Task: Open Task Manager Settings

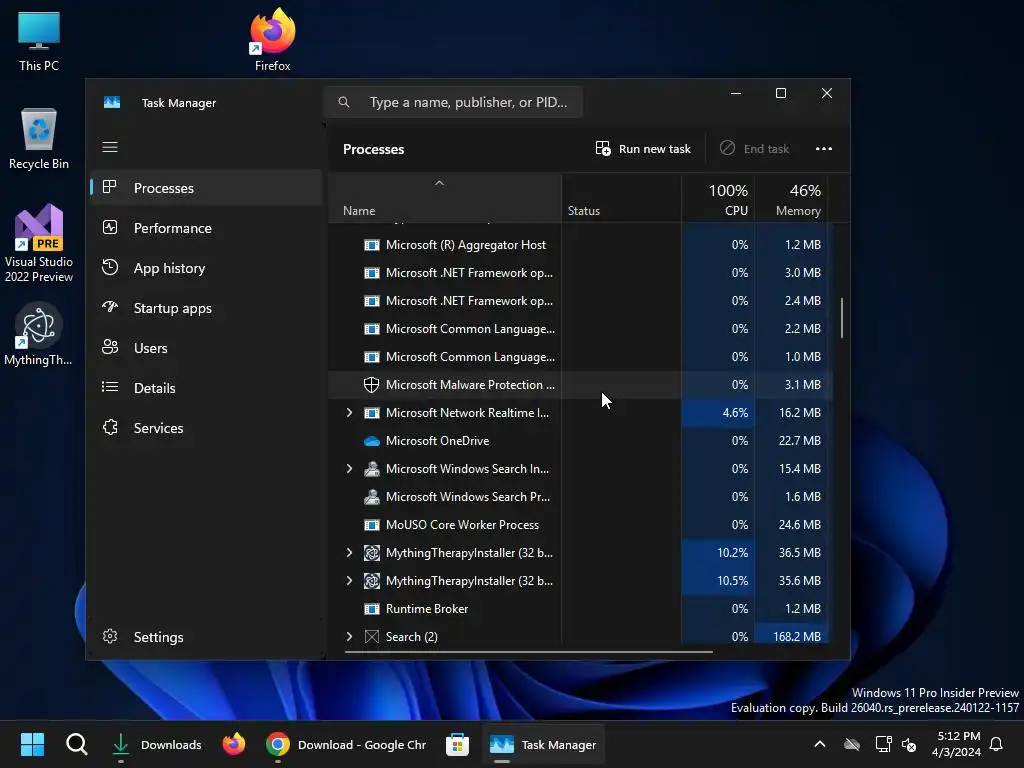Action: [x=206, y=637]
